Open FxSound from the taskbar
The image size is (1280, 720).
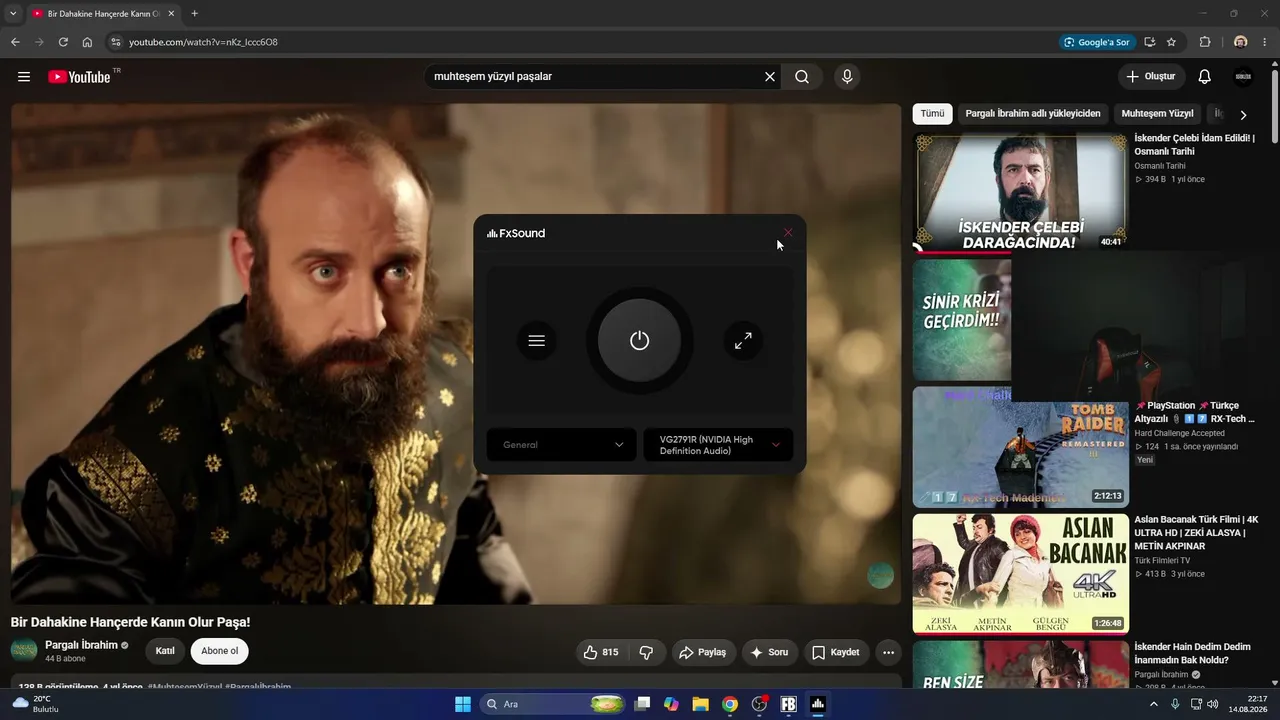click(x=818, y=704)
